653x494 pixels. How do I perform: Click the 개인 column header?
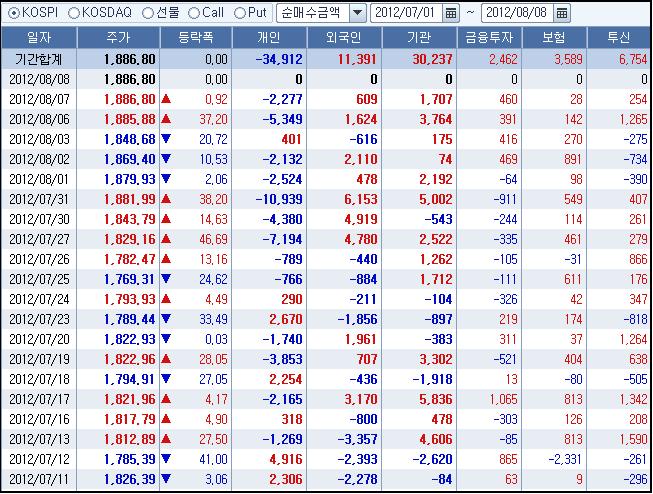[269, 38]
